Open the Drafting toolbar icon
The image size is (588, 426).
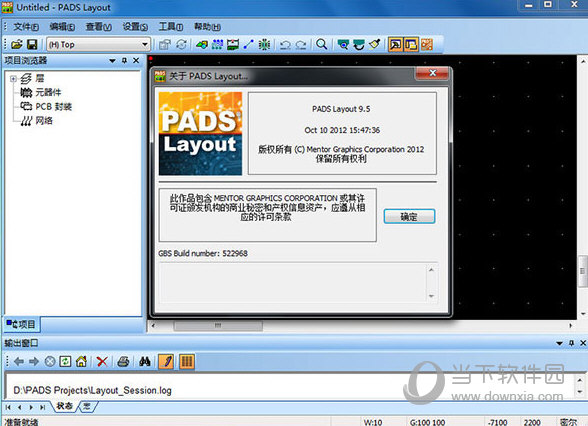click(202, 45)
